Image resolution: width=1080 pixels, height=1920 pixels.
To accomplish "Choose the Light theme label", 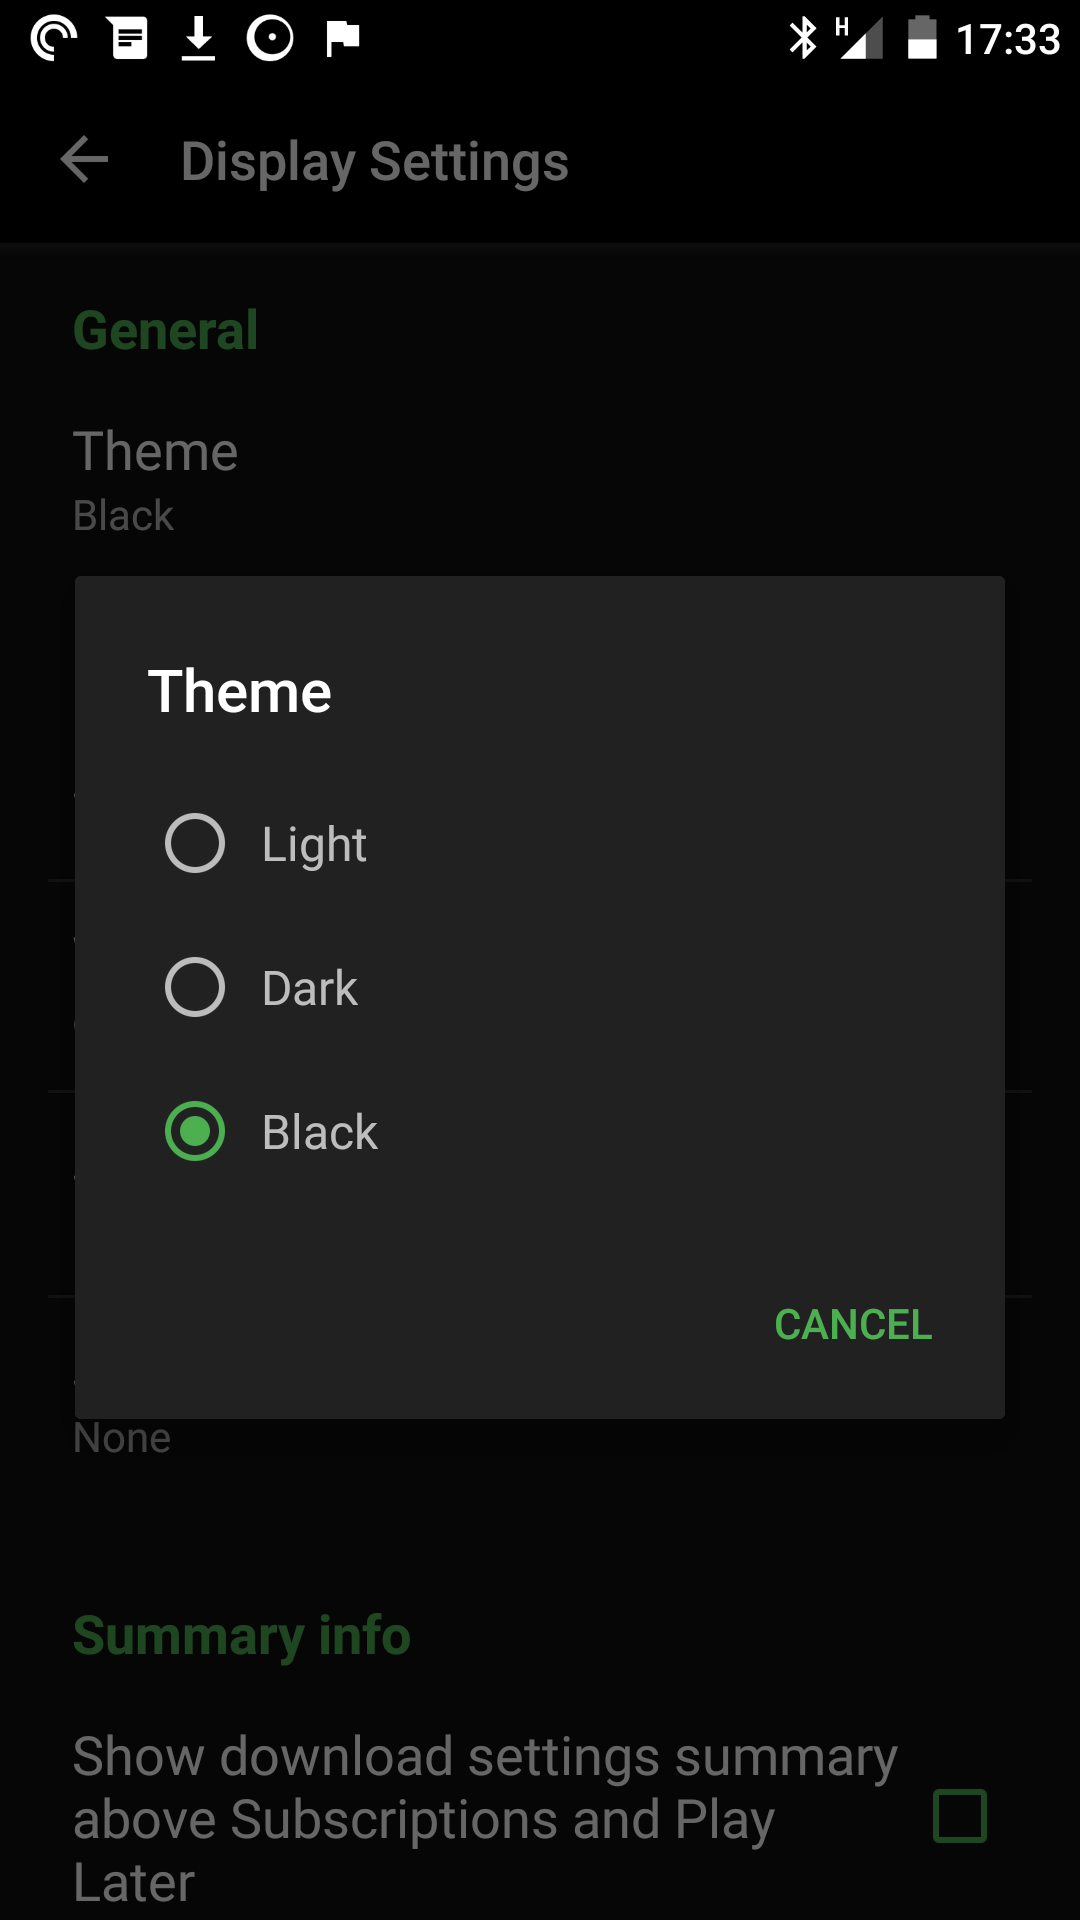I will pyautogui.click(x=314, y=845).
